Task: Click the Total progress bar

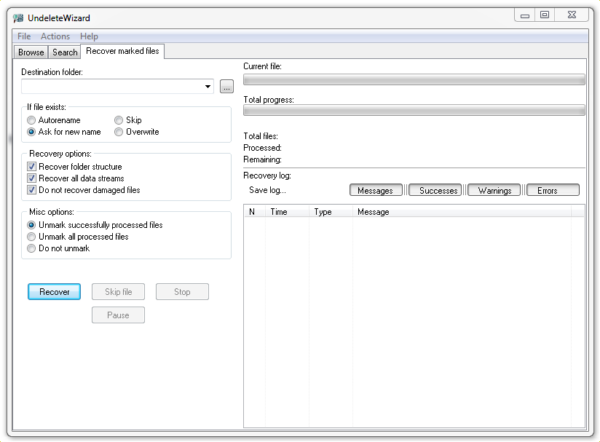Action: [x=414, y=110]
